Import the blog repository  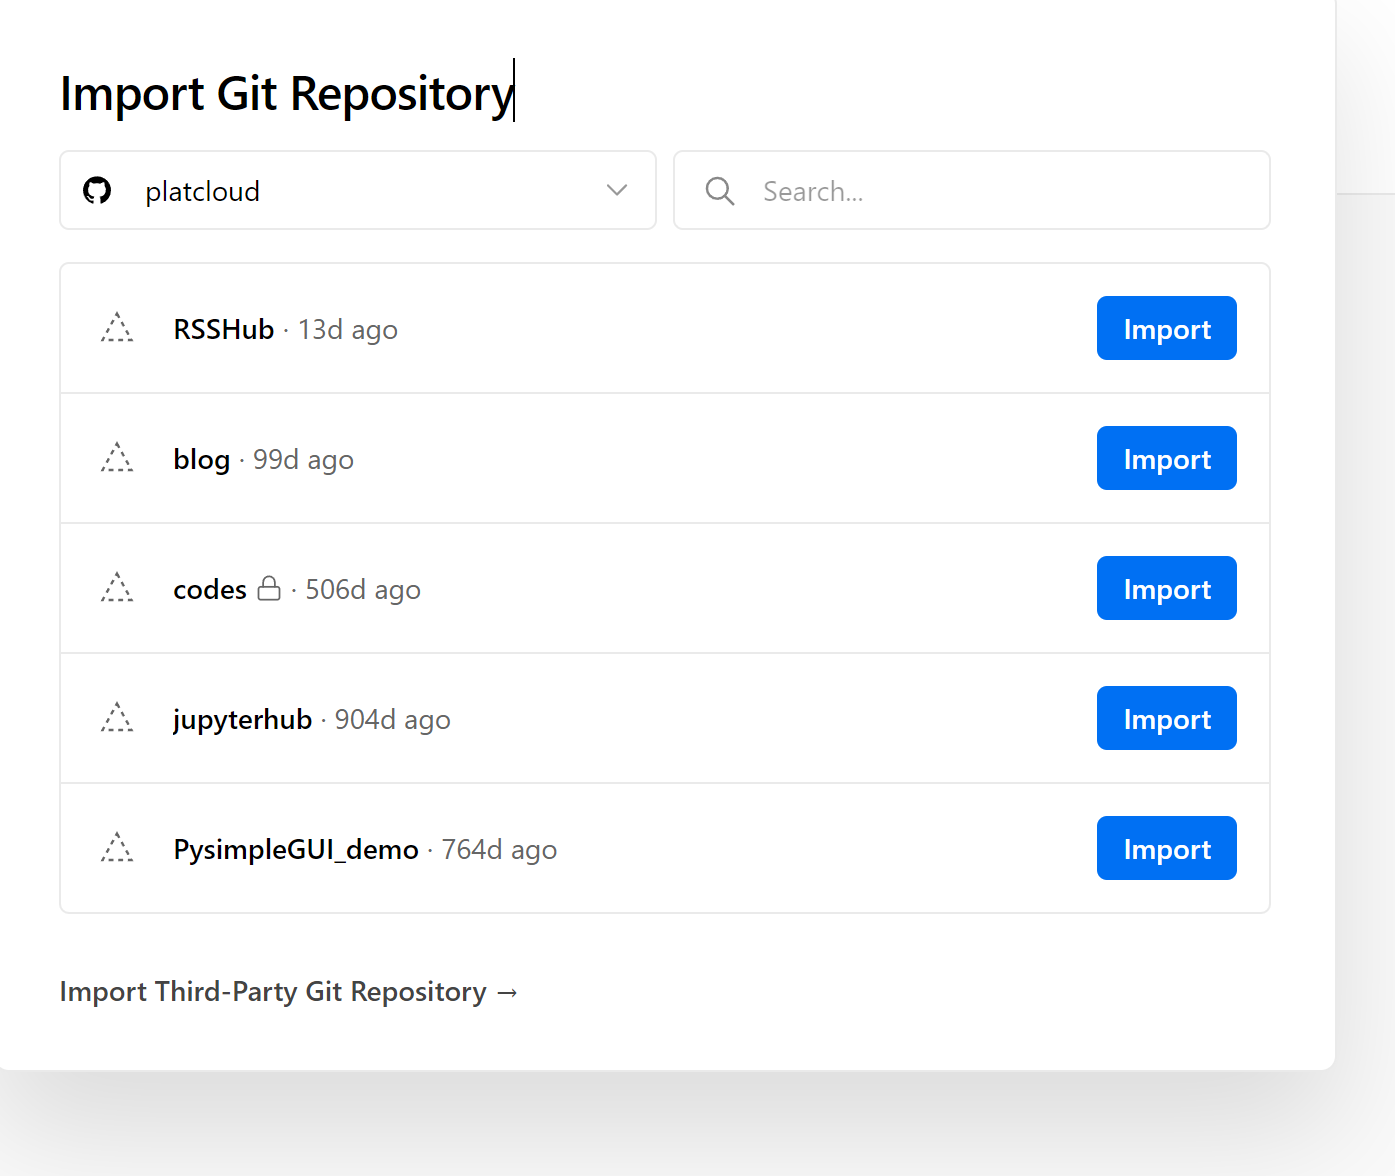point(1166,458)
